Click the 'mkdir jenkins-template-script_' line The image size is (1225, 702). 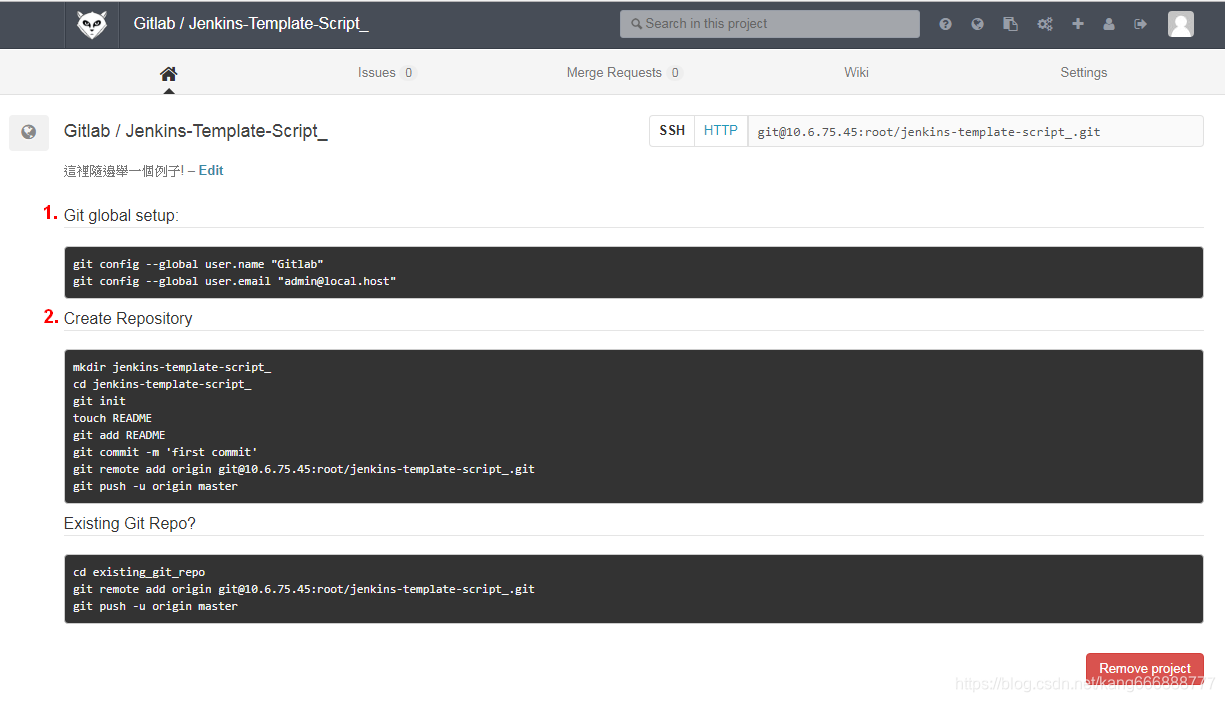pos(172,367)
